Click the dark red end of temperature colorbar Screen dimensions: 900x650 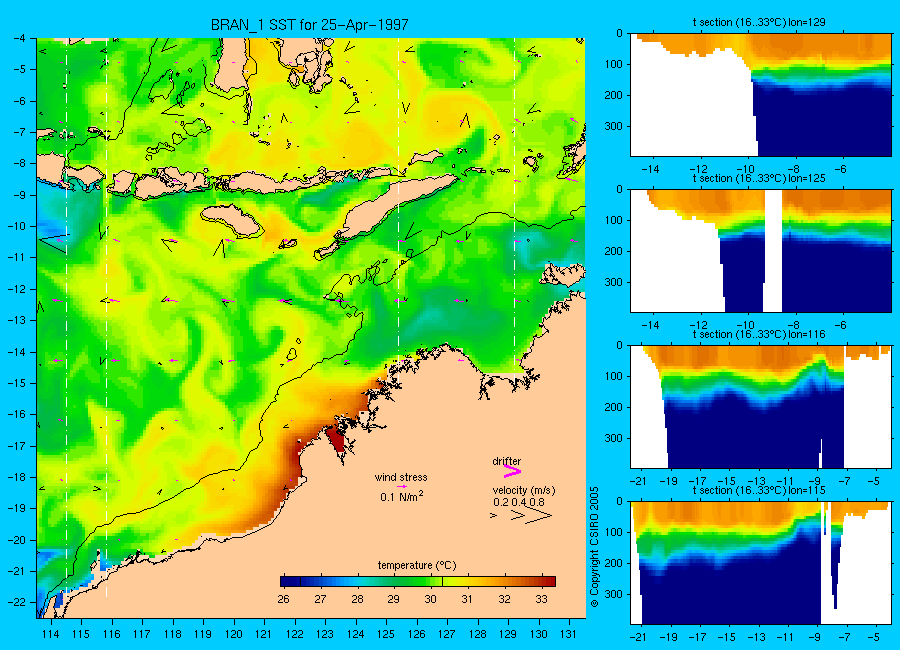[548, 581]
